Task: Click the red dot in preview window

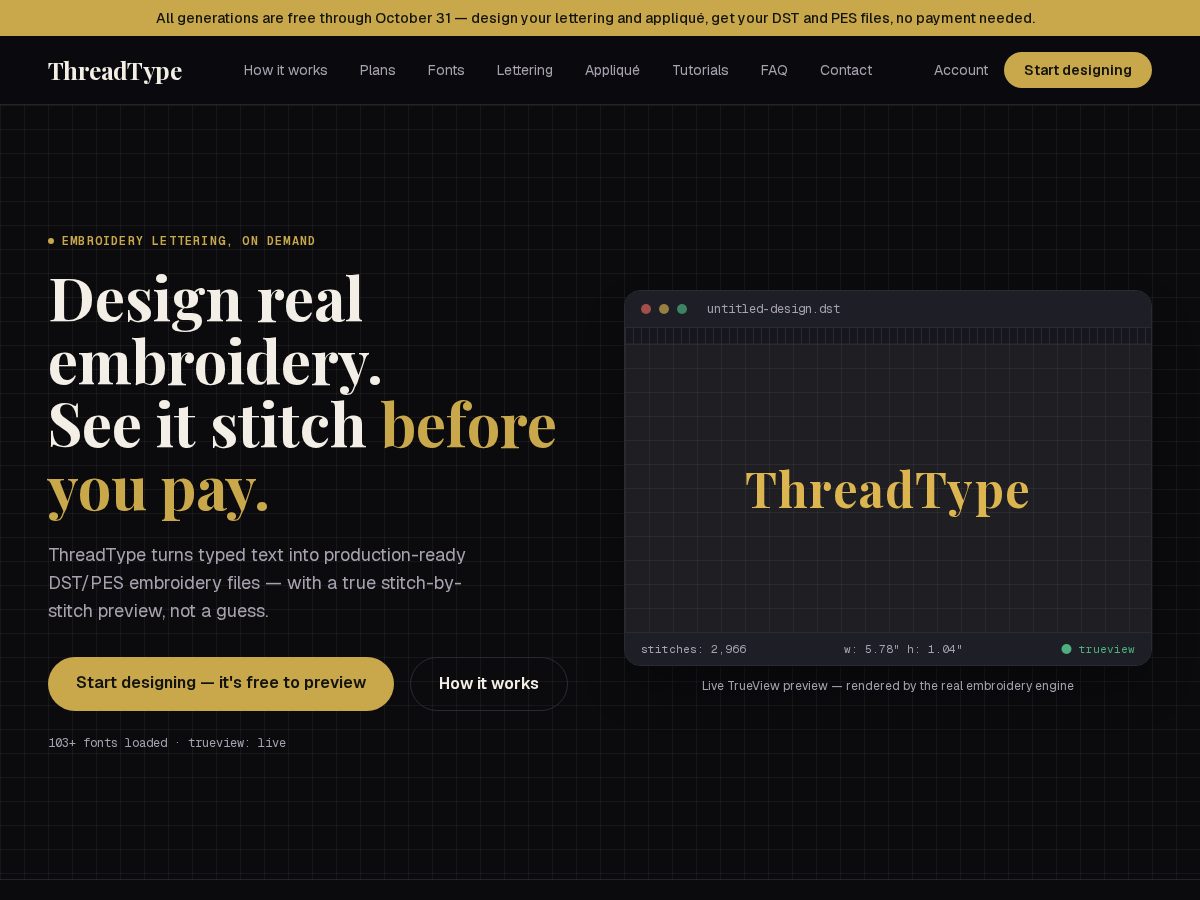Action: coord(646,309)
